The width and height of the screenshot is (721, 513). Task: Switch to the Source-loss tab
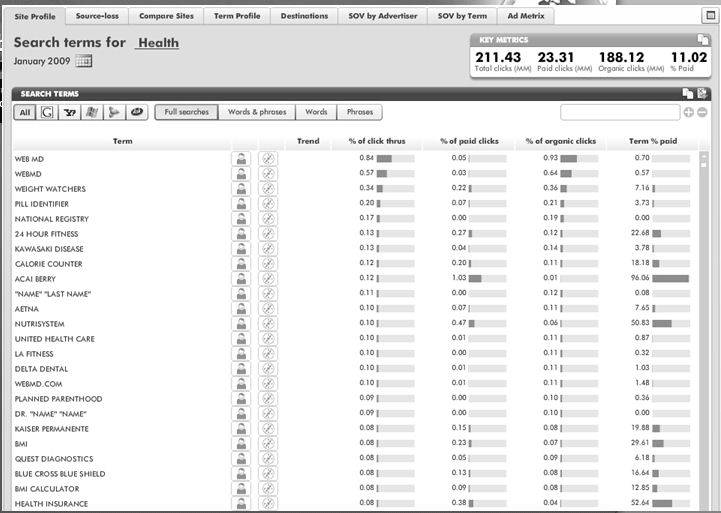coord(97,16)
